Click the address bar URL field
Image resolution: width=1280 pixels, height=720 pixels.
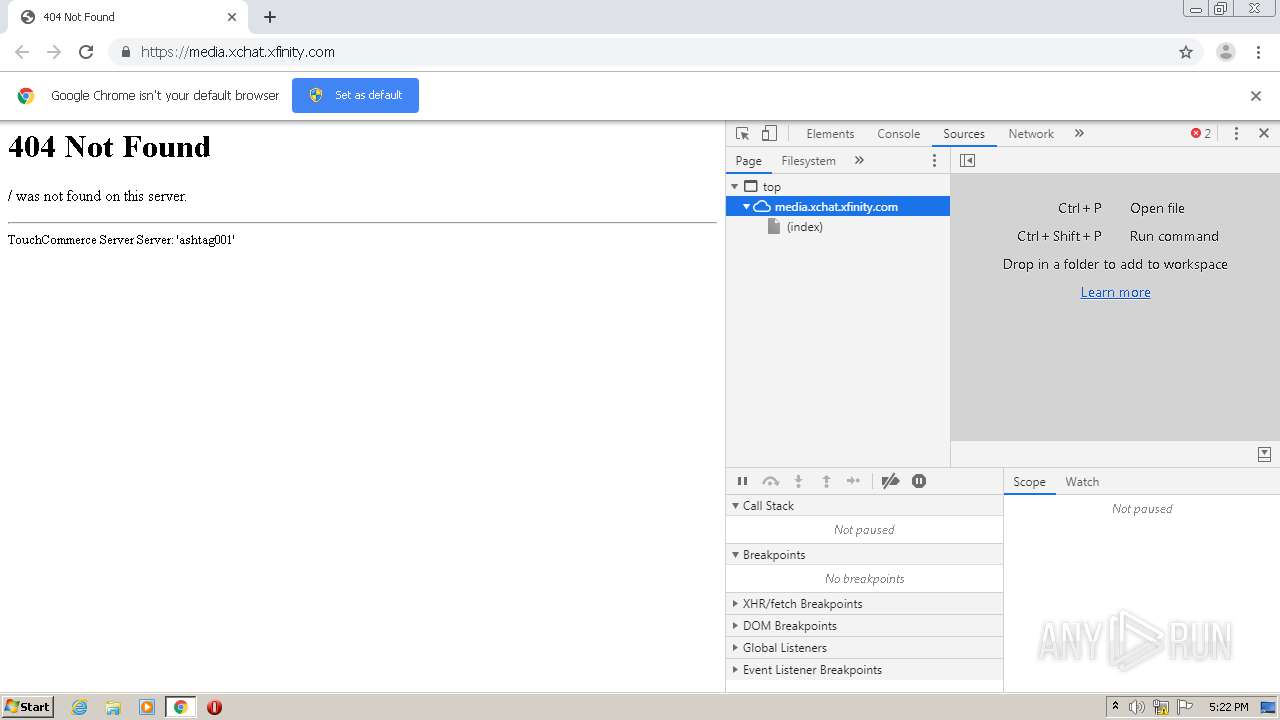pyautogui.click(x=655, y=52)
